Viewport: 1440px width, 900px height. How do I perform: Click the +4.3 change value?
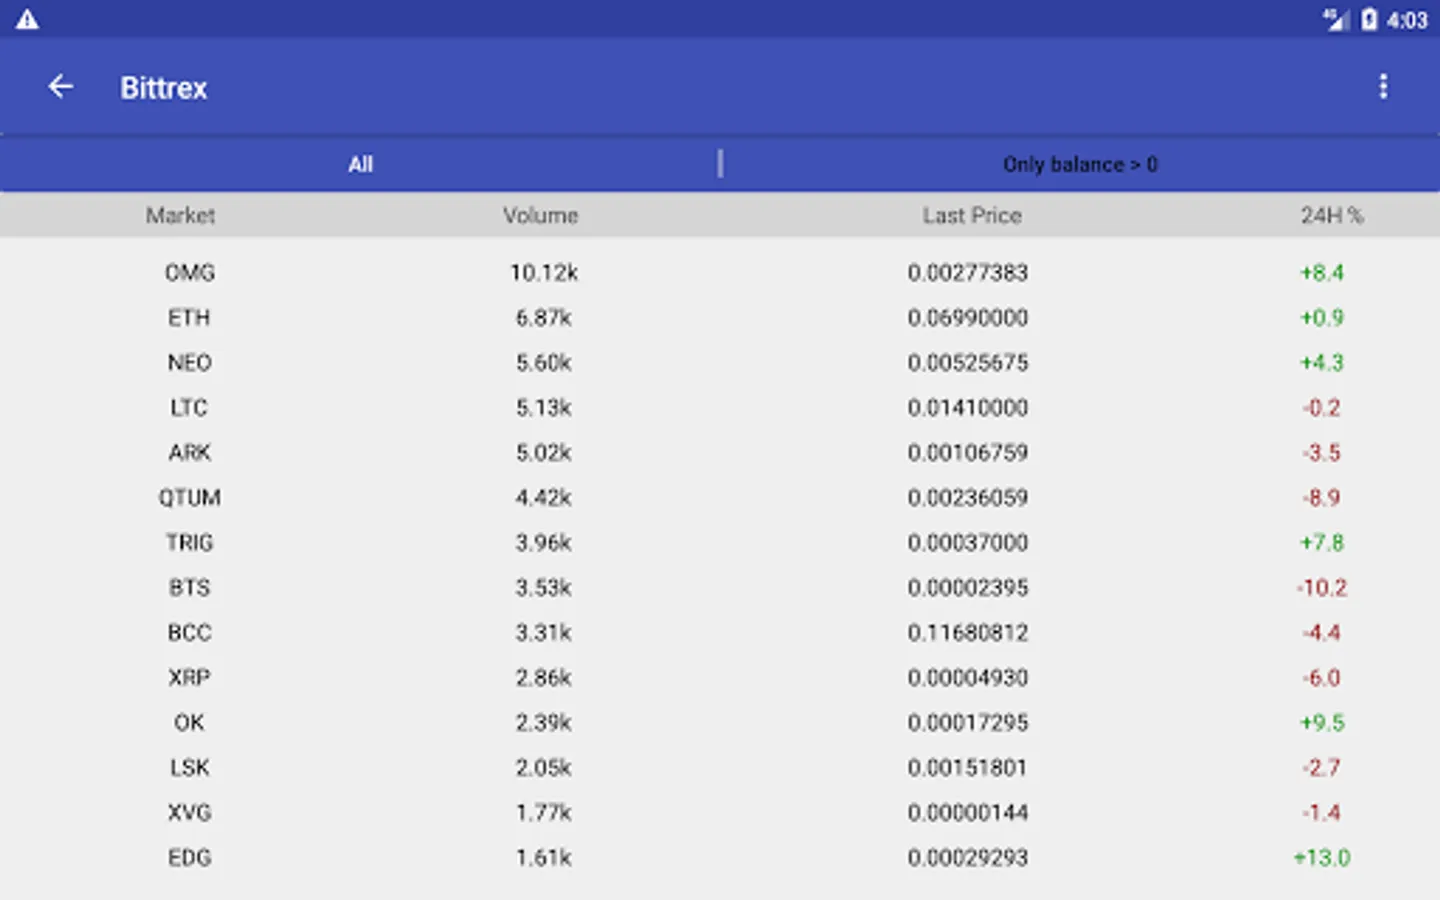[1322, 362]
